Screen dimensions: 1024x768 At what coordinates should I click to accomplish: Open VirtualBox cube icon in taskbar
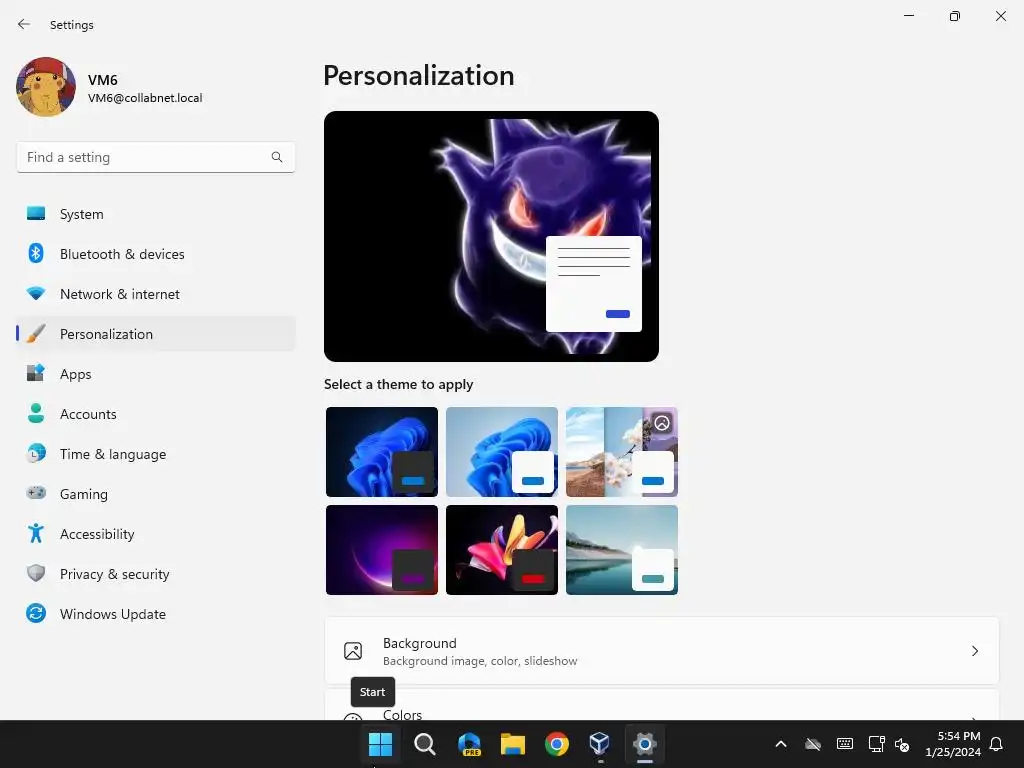600,744
